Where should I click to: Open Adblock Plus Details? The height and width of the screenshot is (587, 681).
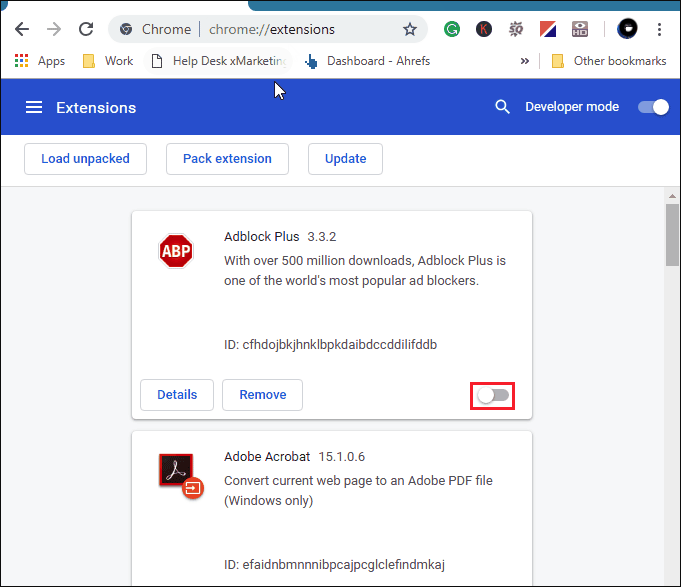(x=177, y=395)
